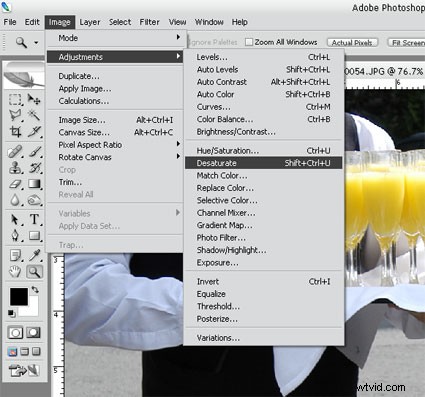Select the Brush tool
The width and height of the screenshot is (425, 397).
point(34,152)
